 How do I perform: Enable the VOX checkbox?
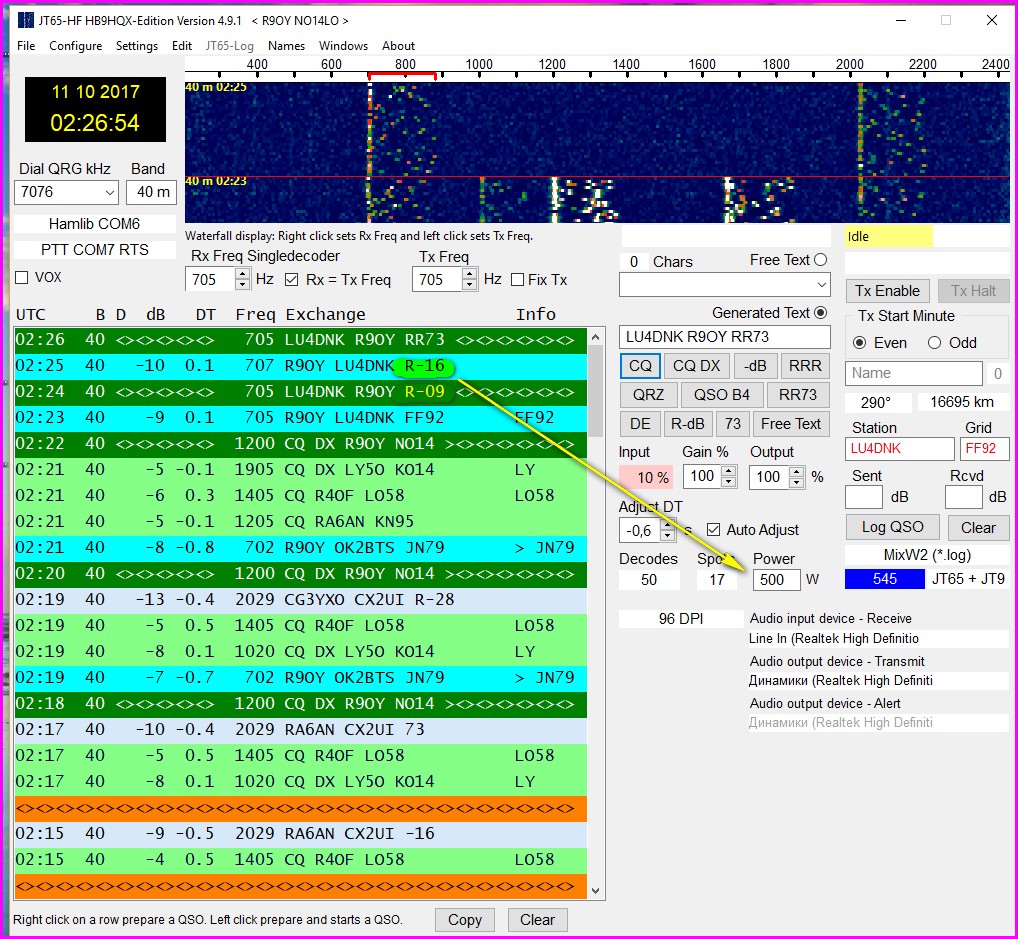tap(22, 278)
